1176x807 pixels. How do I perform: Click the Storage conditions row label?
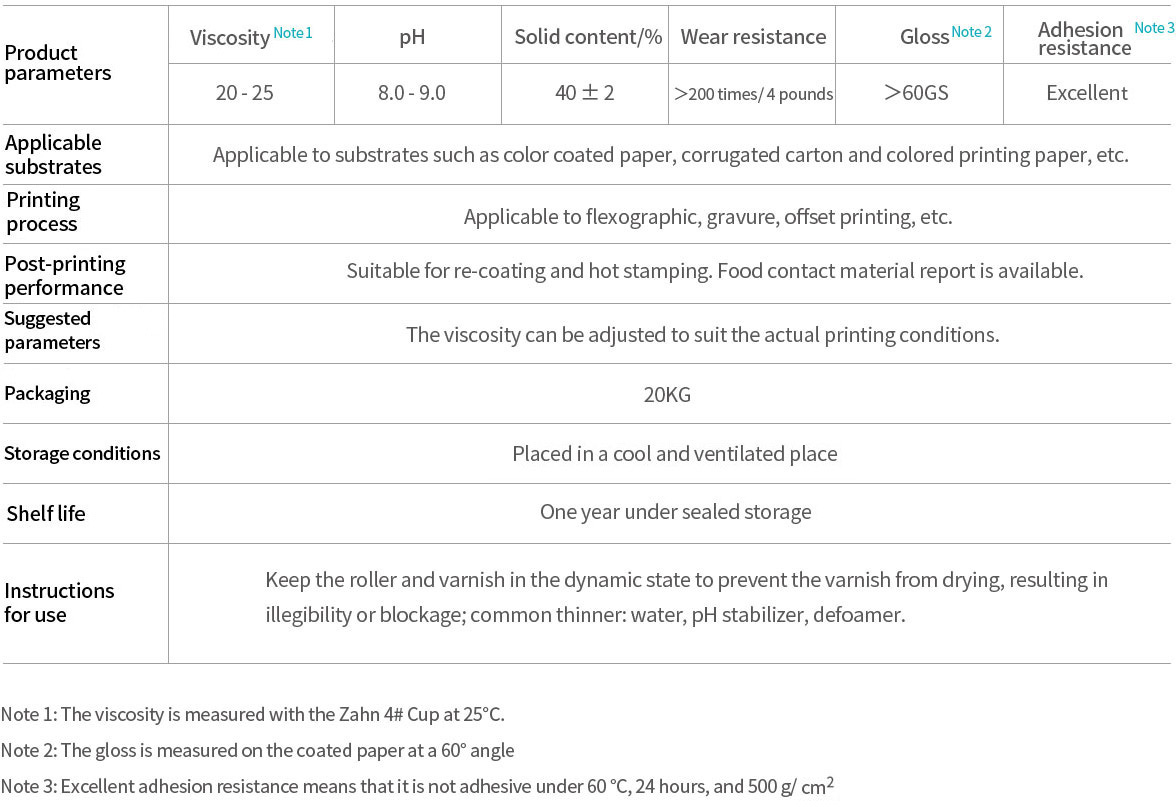[x=82, y=454]
